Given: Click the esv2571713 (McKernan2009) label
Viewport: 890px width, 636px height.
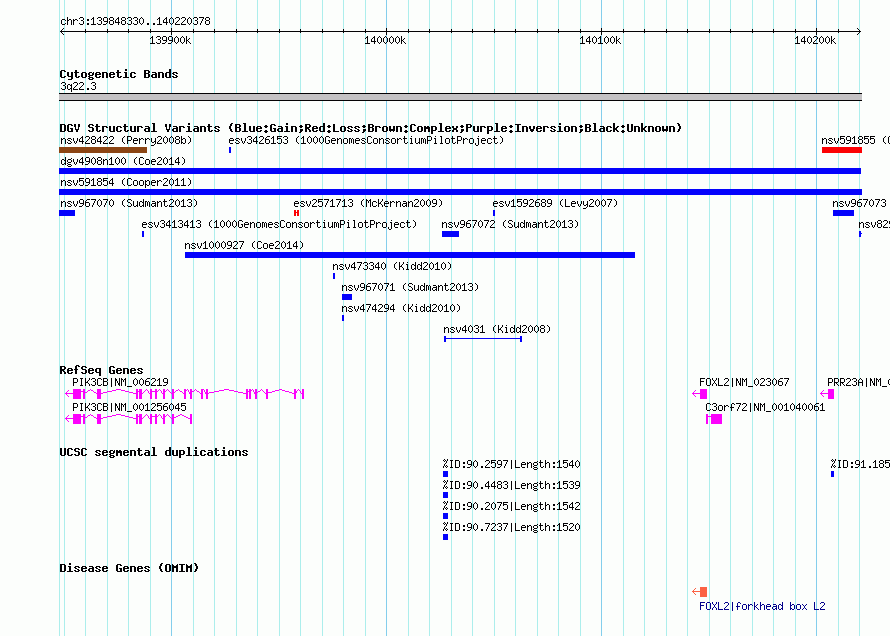Looking at the screenshot, I should pos(368,203).
